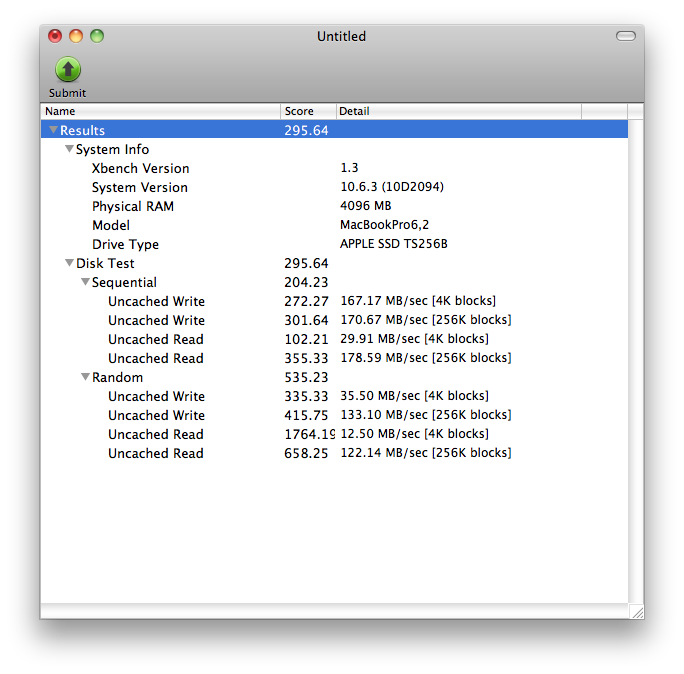This screenshot has height=674, width=684.
Task: Click detail 178.59 MB/sec [256K blocks]
Action: [x=426, y=358]
